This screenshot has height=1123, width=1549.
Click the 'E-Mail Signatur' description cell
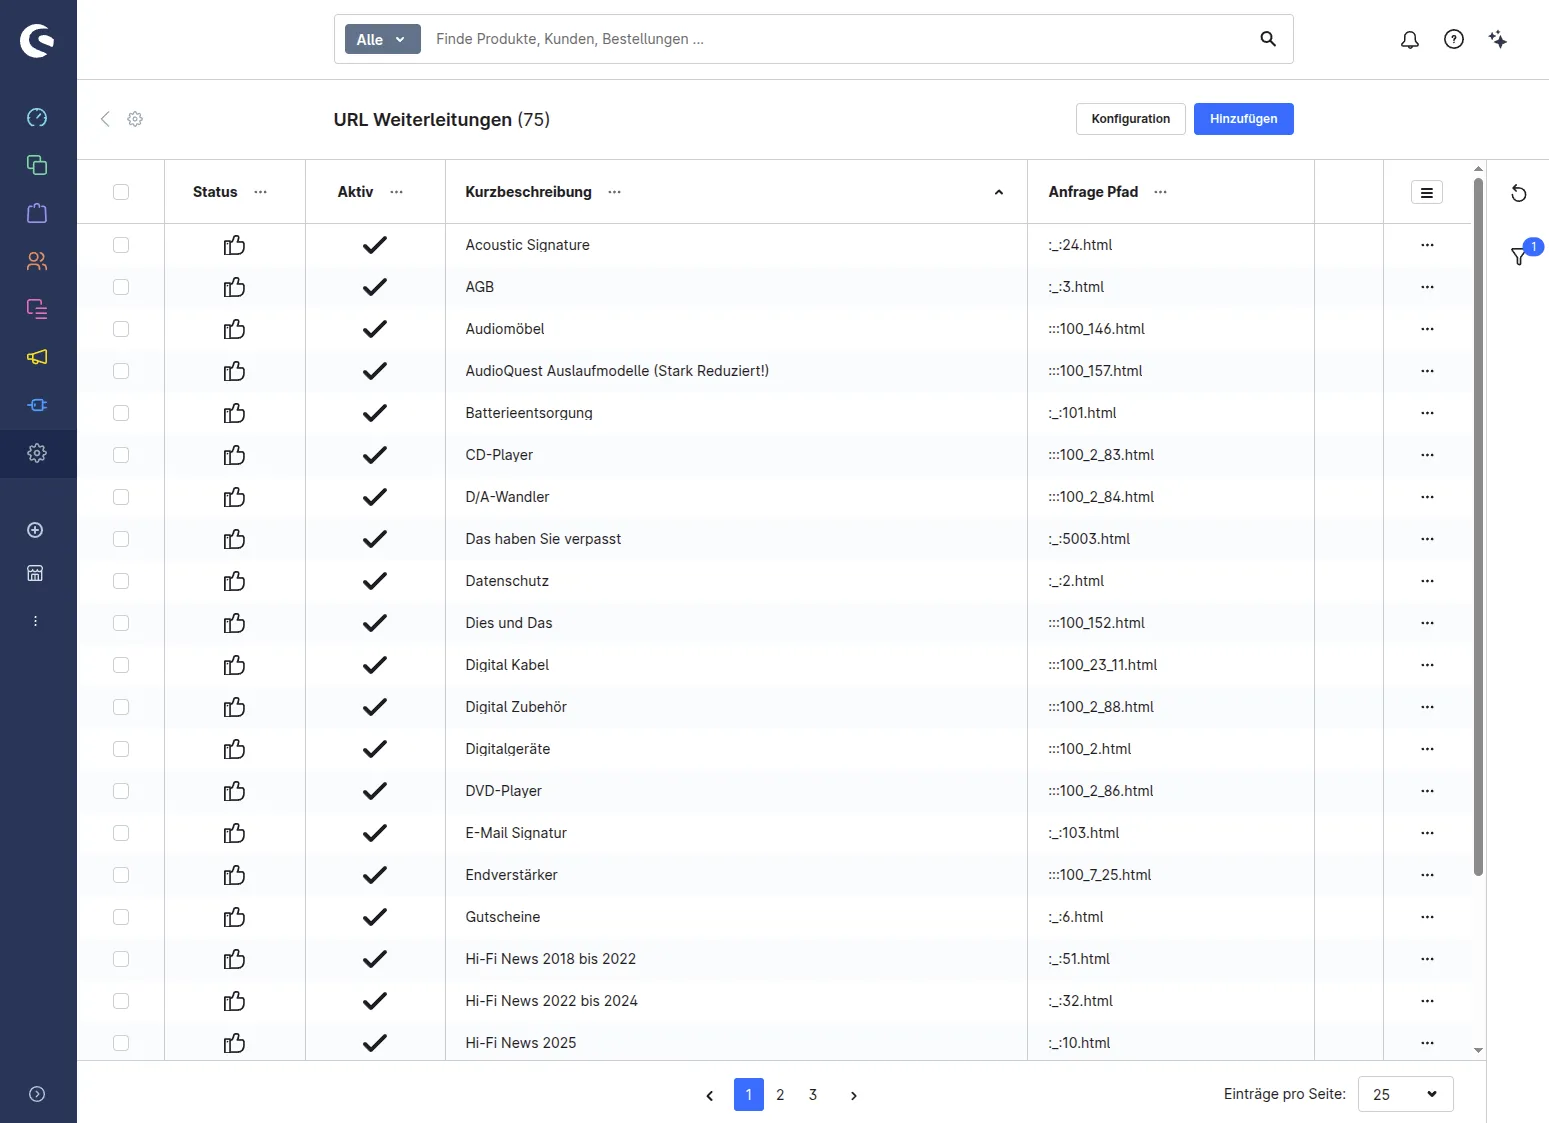736,833
